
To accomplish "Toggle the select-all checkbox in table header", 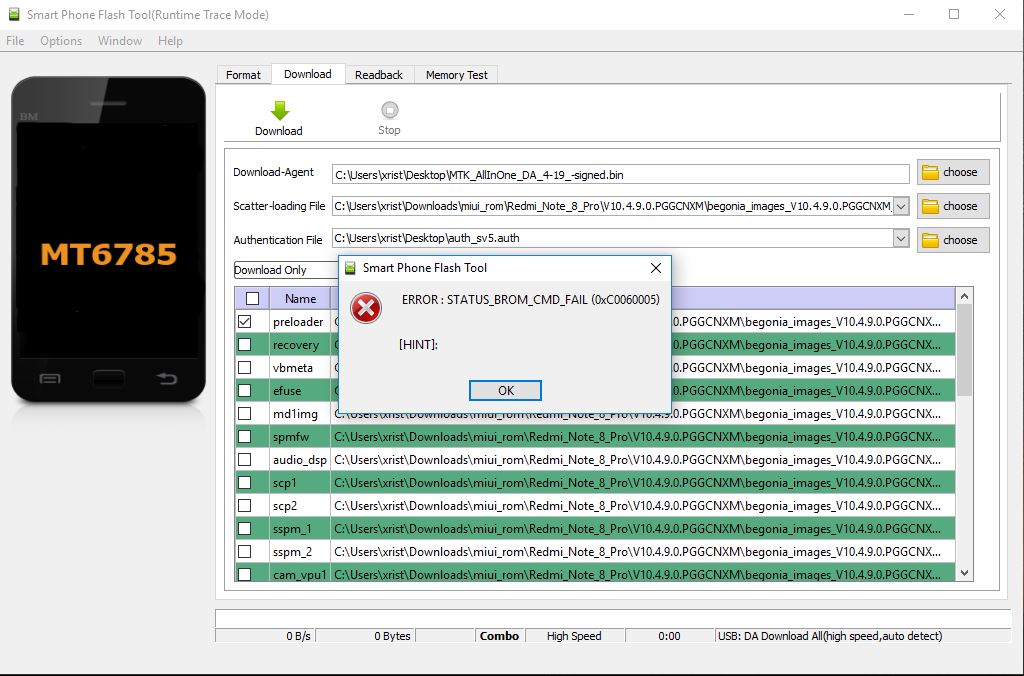I will [252, 298].
